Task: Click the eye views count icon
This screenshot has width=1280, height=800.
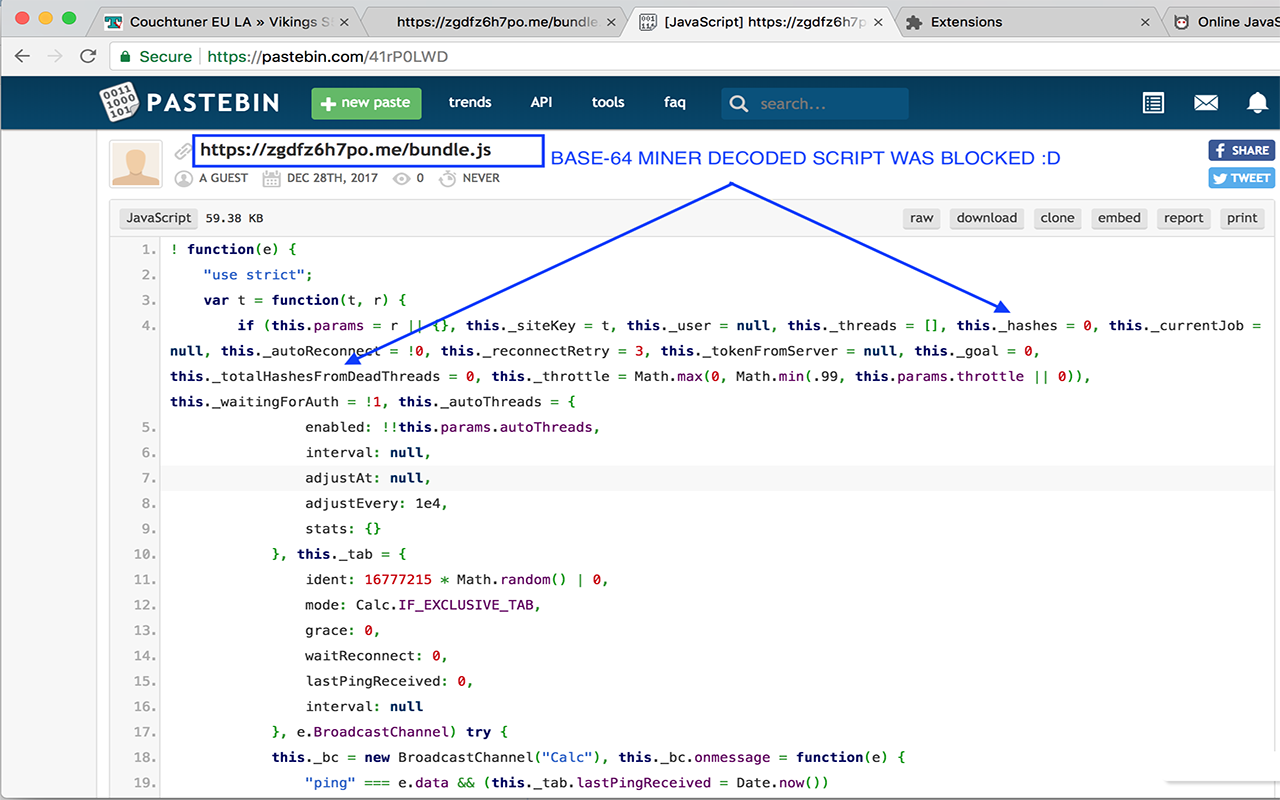Action: click(402, 179)
